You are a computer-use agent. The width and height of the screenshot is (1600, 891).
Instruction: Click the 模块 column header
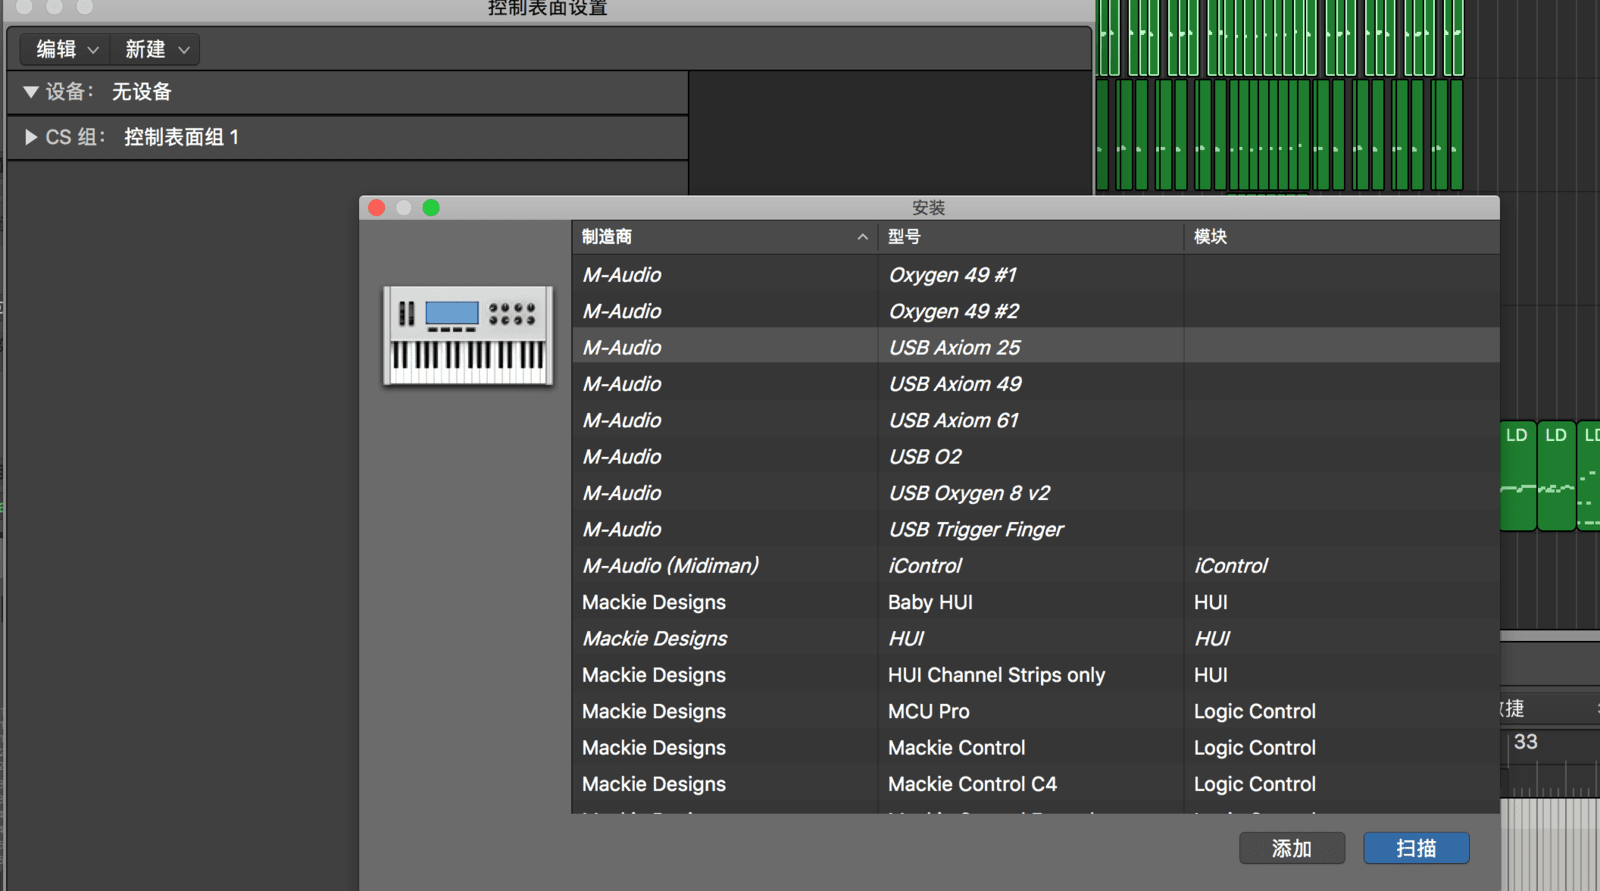[x=1341, y=237]
